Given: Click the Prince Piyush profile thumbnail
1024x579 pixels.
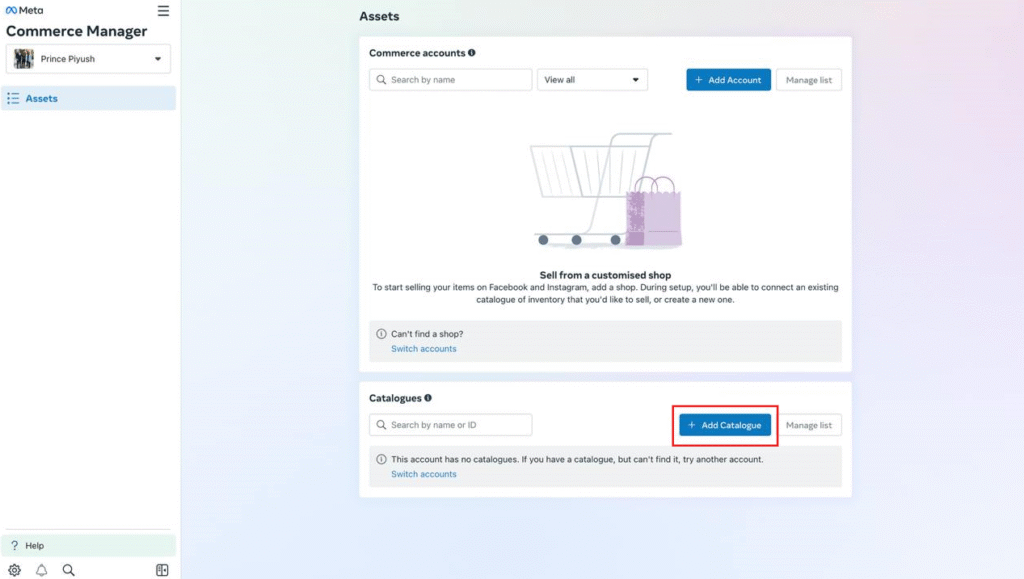Looking at the screenshot, I should point(23,59).
